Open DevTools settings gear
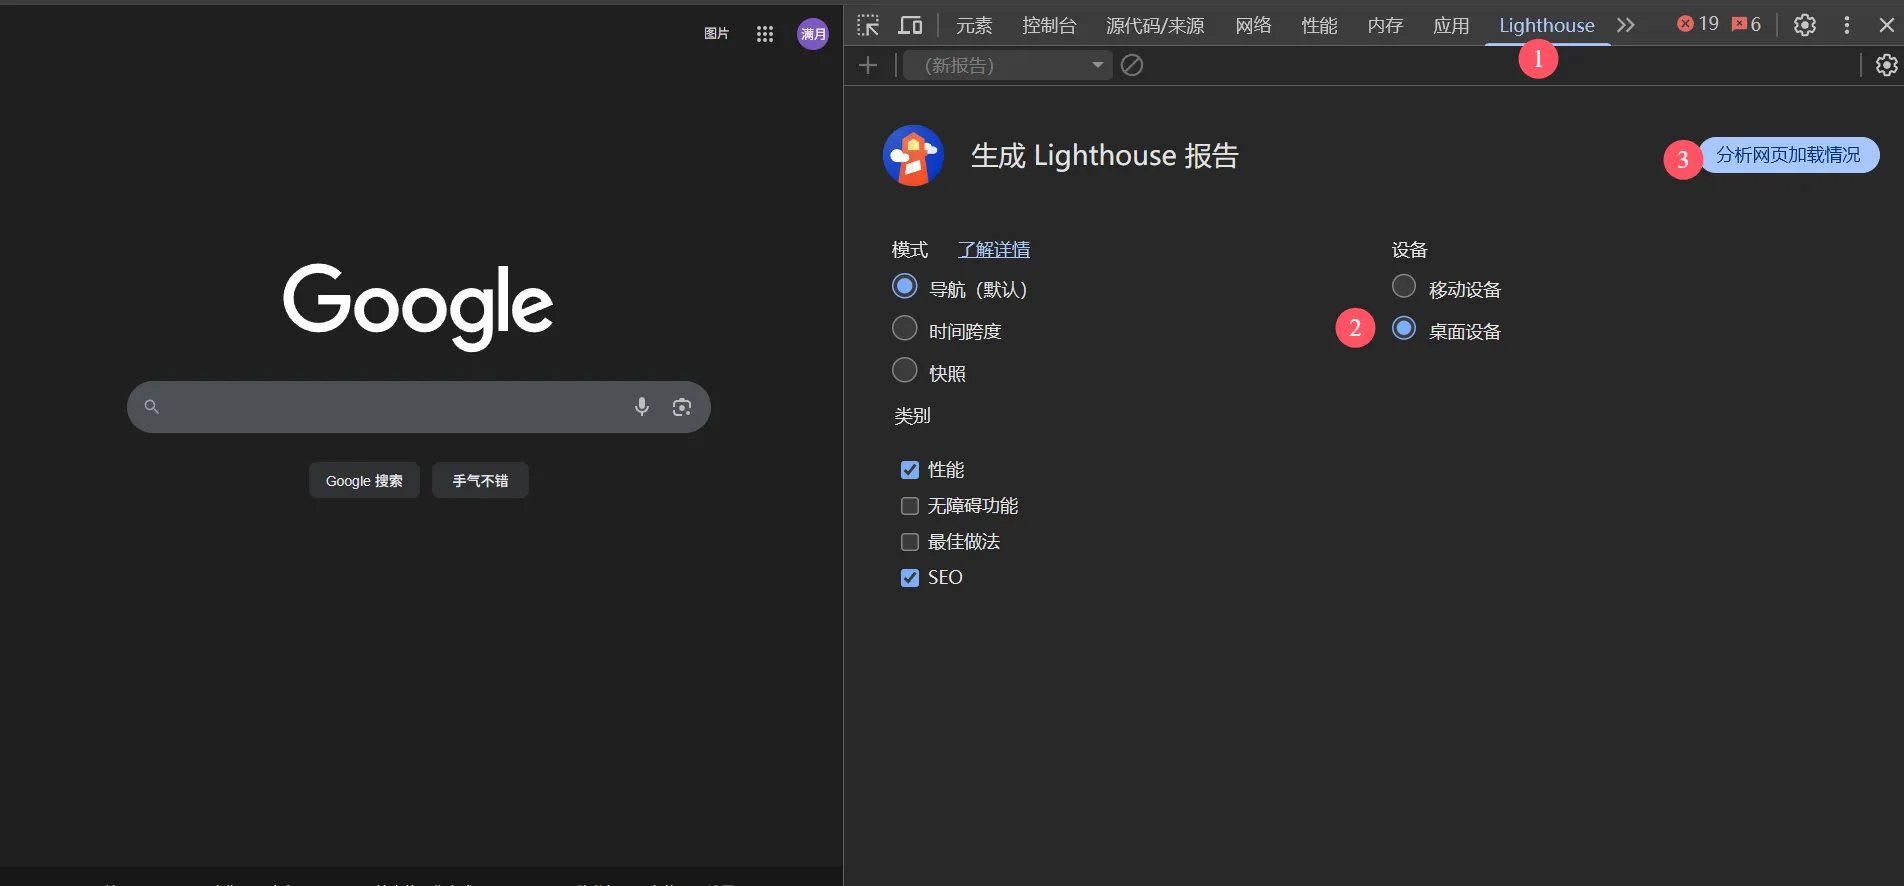Viewport: 1904px width, 886px height. tap(1805, 25)
